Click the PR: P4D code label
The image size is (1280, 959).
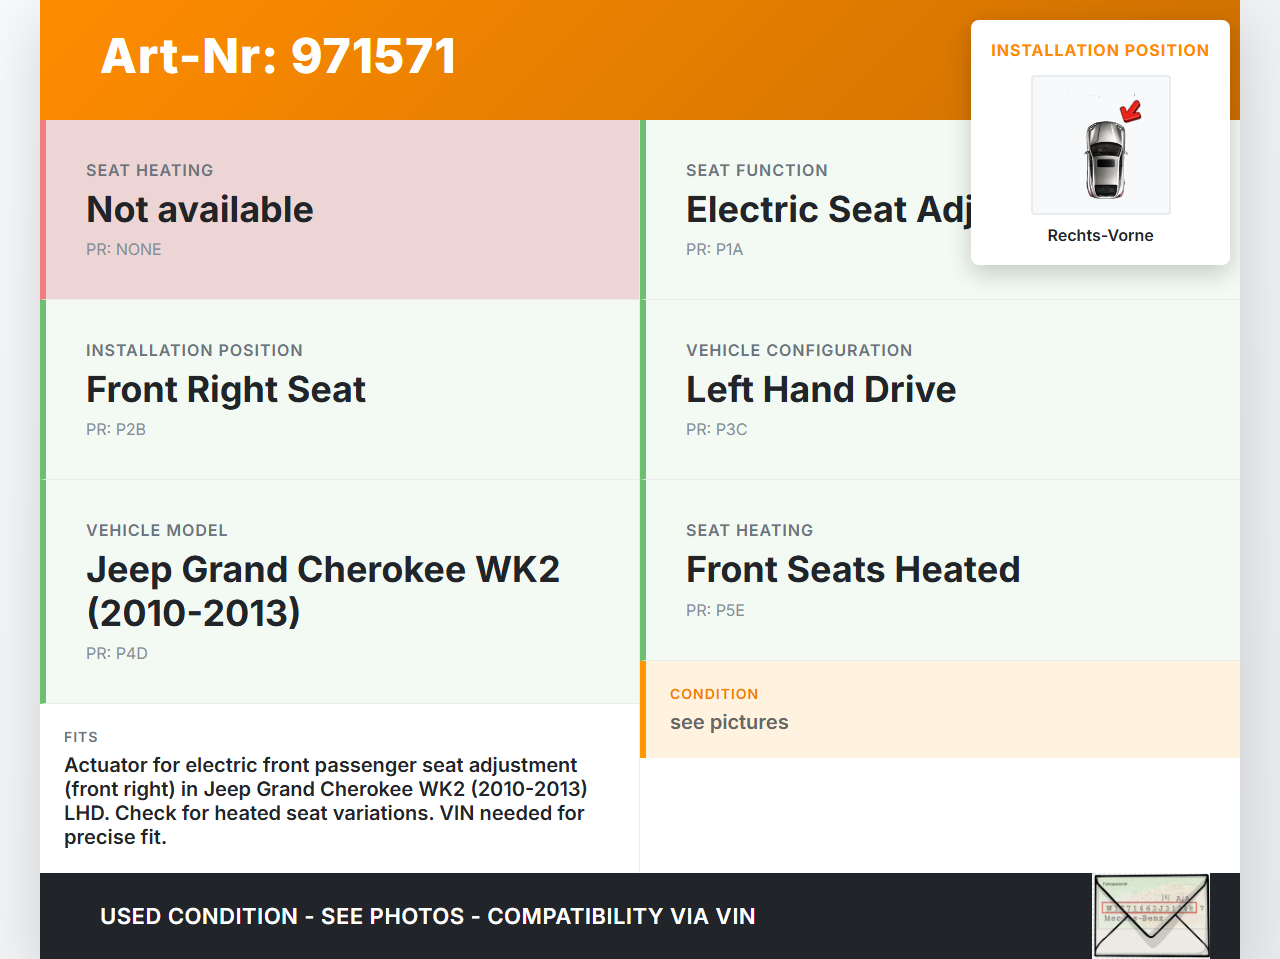tap(117, 653)
